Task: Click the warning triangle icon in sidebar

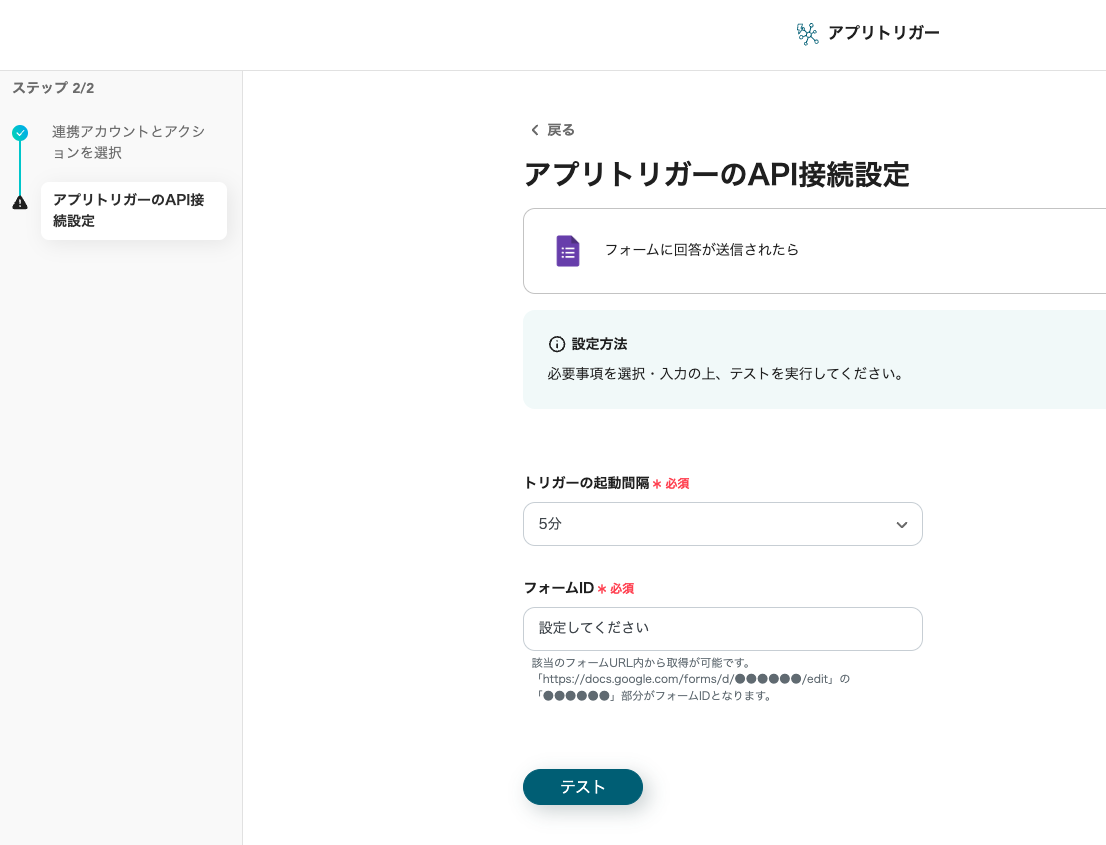Action: click(x=20, y=202)
